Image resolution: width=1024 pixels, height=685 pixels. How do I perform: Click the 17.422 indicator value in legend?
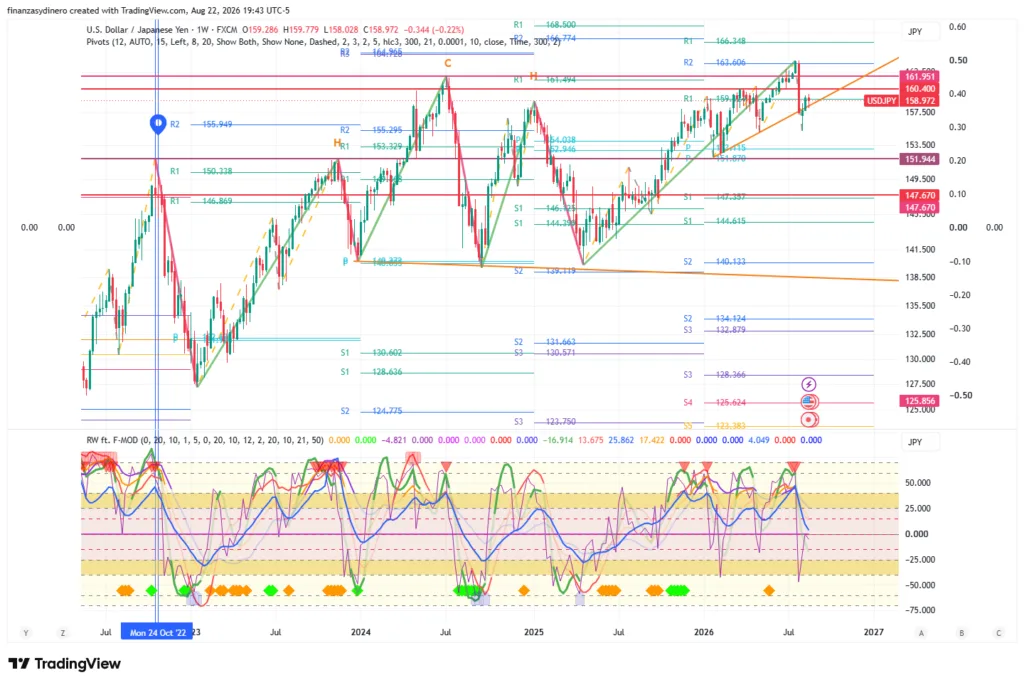coord(652,440)
